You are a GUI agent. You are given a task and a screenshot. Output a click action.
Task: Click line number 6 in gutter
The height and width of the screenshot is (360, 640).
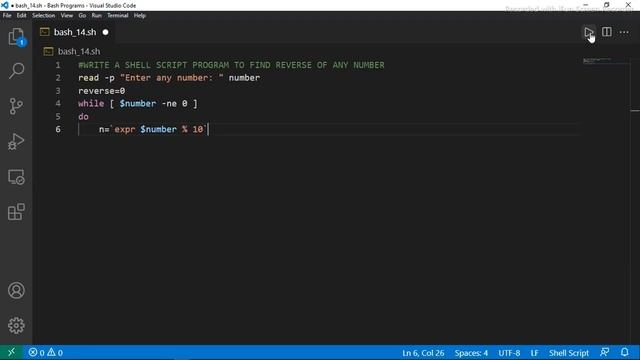58,129
